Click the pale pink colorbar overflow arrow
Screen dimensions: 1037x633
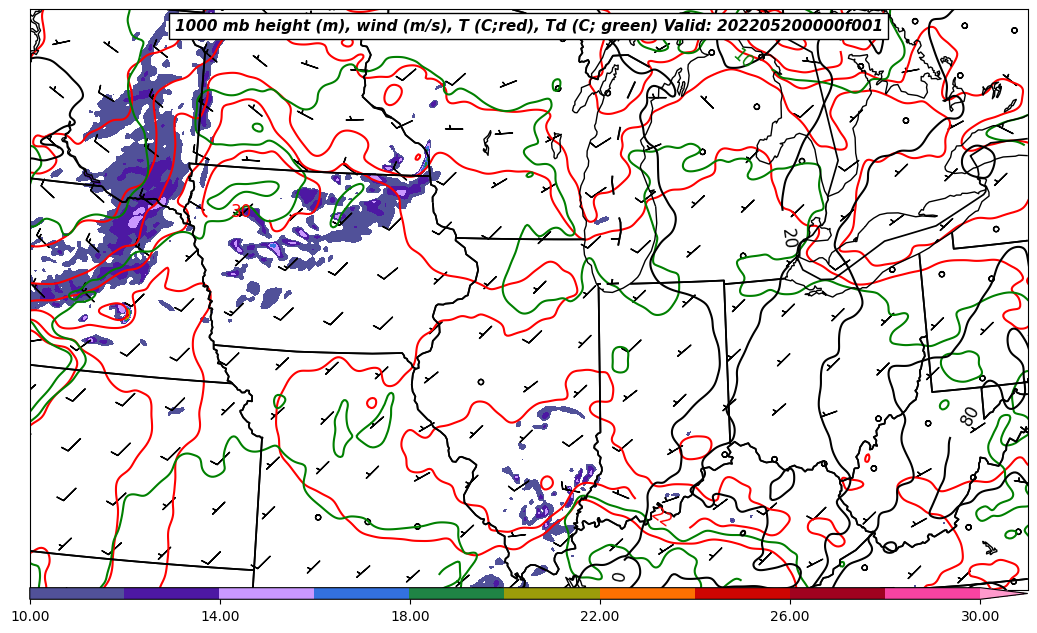pyautogui.click(x=1002, y=593)
